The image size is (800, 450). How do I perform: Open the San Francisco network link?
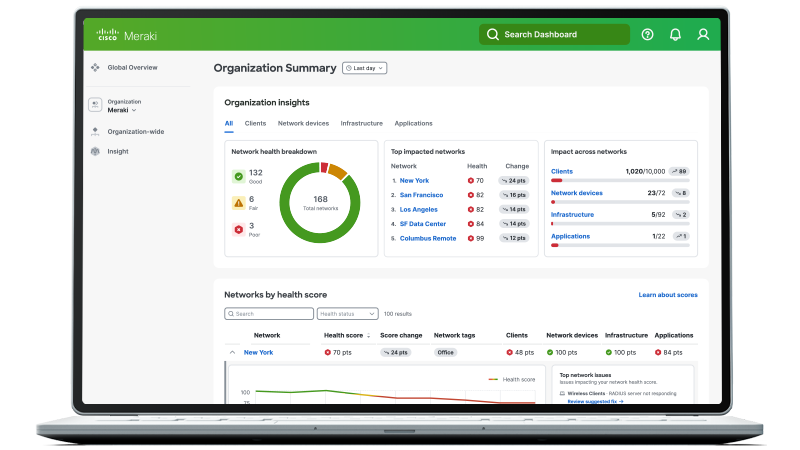coord(421,195)
